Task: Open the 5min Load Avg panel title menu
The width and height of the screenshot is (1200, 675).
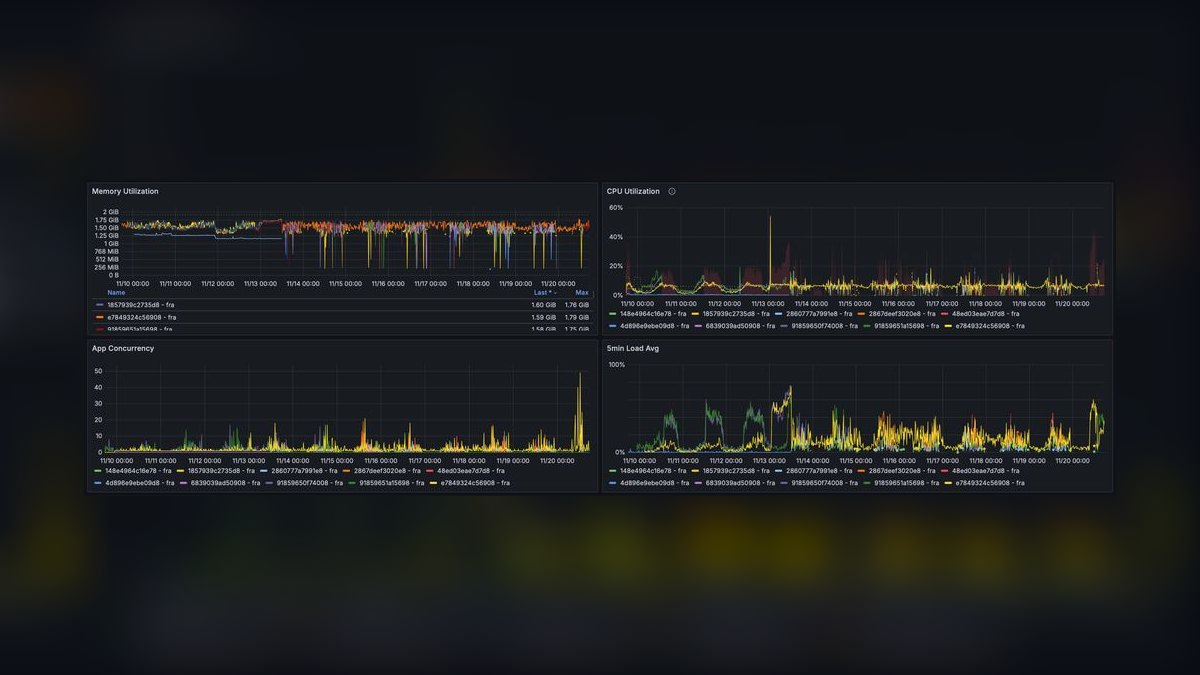Action: 633,348
